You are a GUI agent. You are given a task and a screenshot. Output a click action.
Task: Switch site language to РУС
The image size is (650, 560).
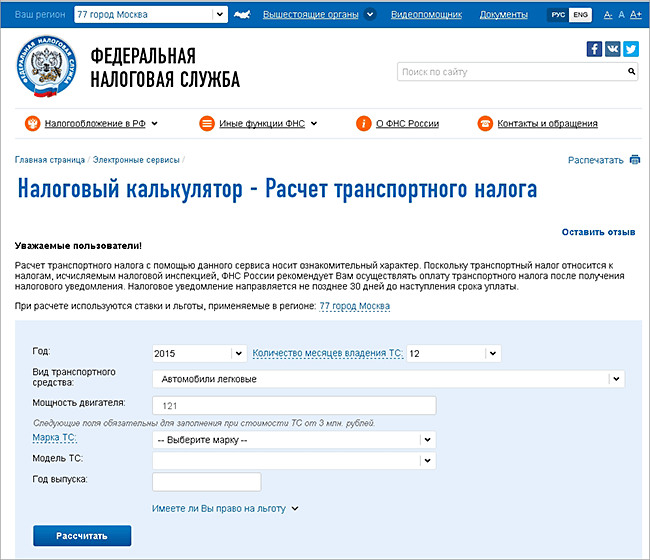(560, 16)
